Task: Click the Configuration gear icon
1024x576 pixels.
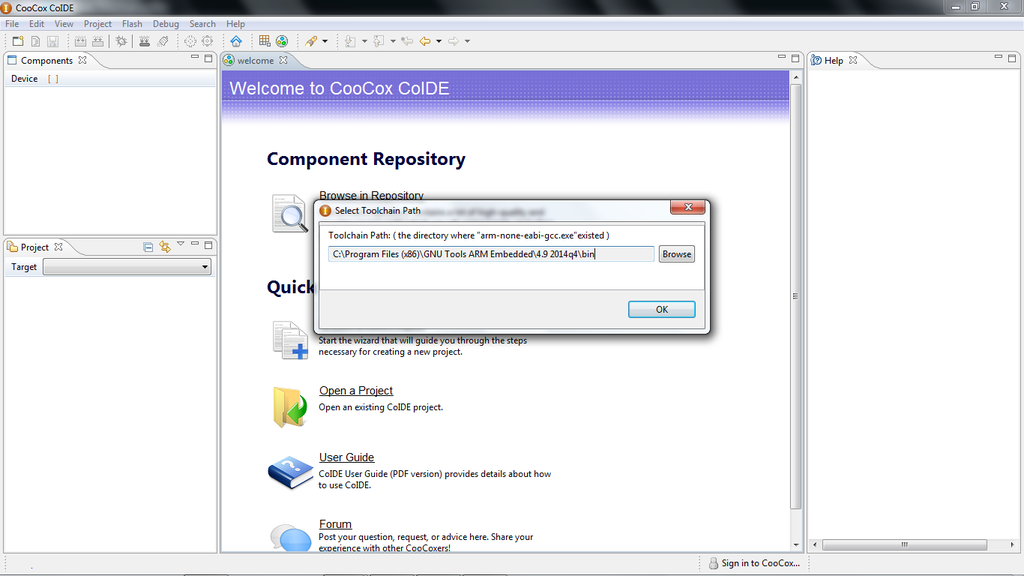Action: (207, 41)
